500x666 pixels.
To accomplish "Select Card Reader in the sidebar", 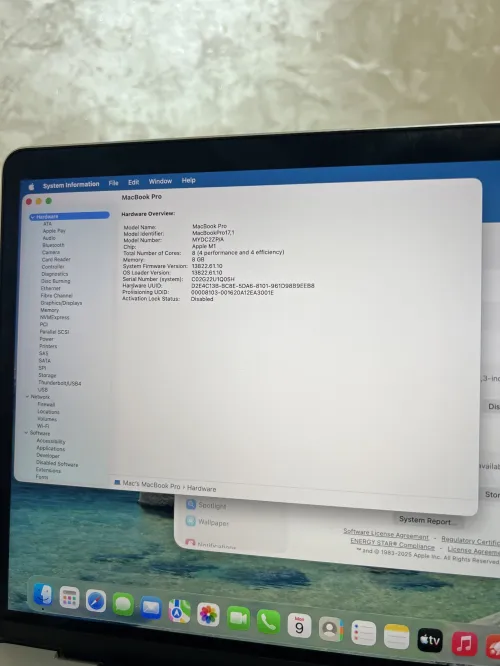I will point(56,260).
